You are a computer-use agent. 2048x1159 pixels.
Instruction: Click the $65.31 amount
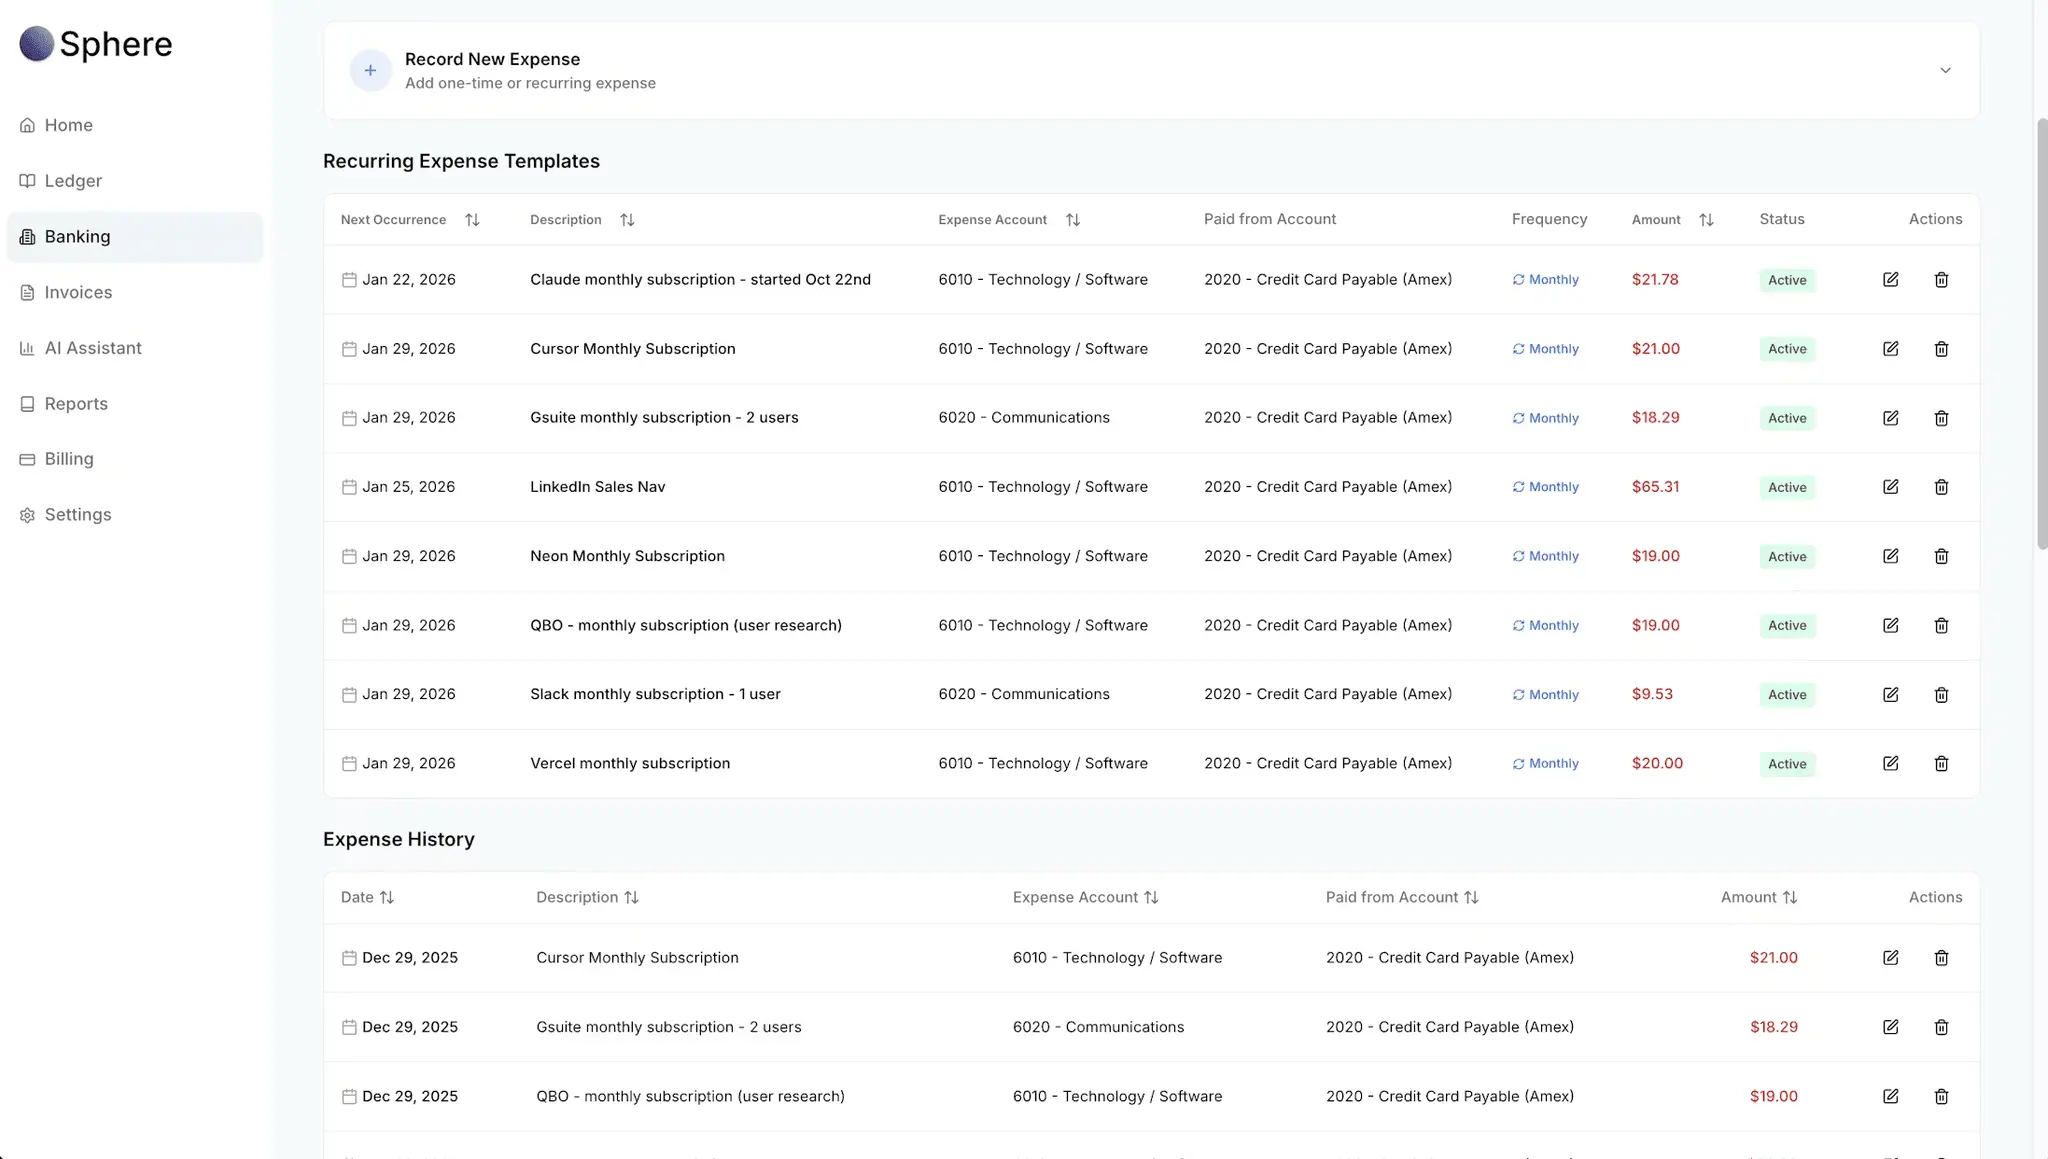click(1655, 487)
